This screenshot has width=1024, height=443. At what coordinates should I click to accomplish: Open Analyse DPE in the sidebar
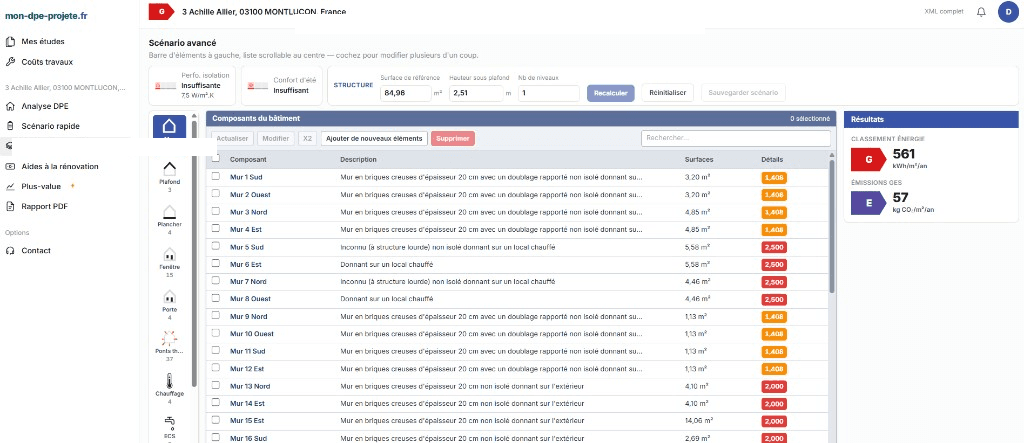[44, 106]
